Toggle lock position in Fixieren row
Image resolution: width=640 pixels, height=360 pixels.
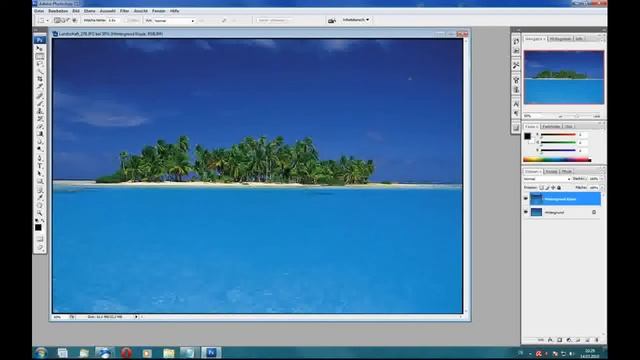[553, 187]
